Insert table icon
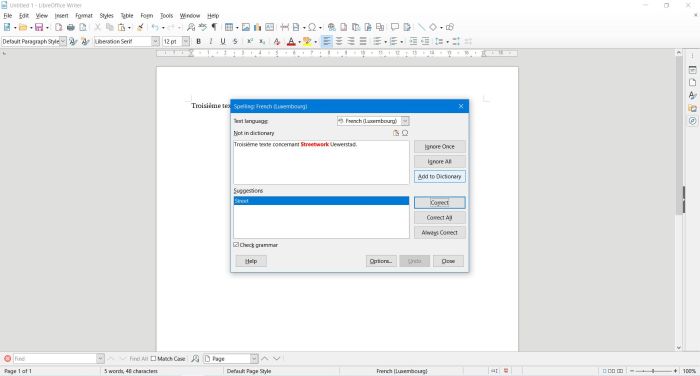 coord(229,27)
